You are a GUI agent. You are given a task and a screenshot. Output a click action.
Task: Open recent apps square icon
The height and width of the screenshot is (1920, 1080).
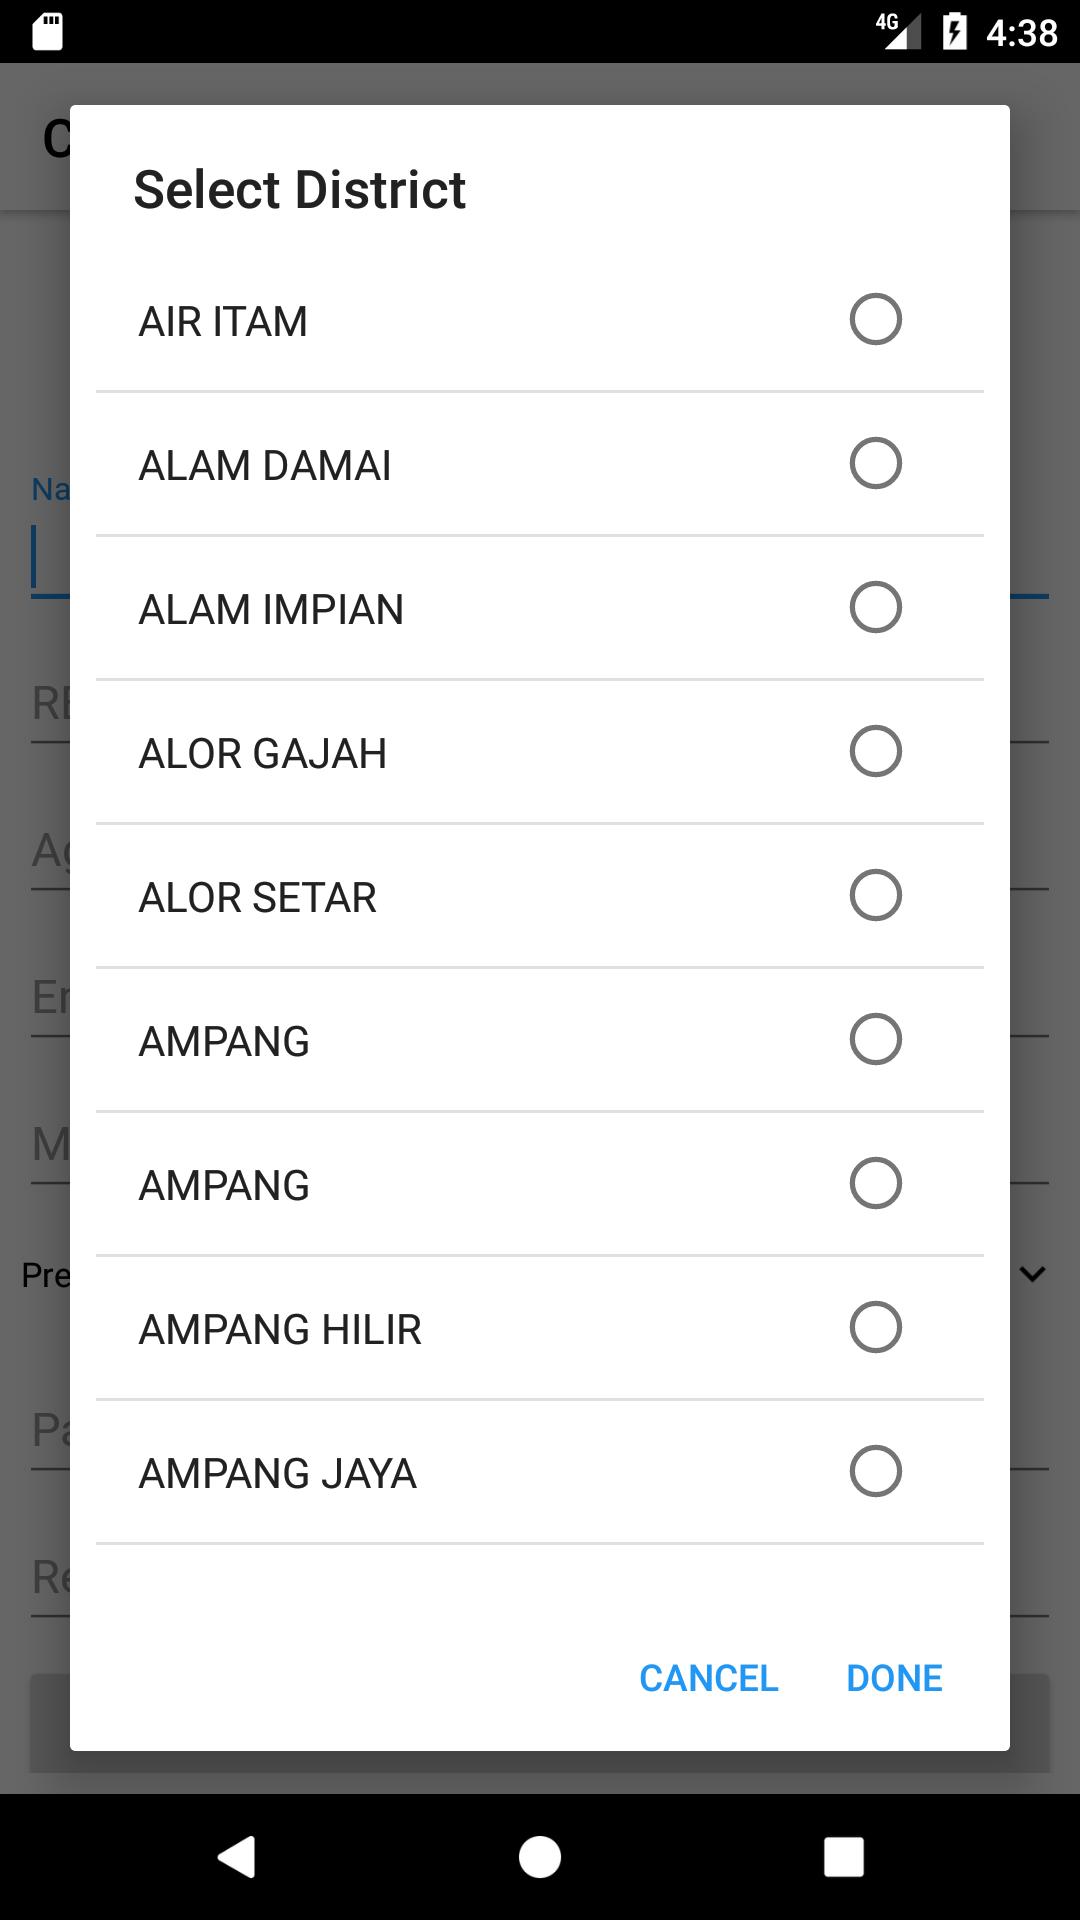coord(843,1857)
